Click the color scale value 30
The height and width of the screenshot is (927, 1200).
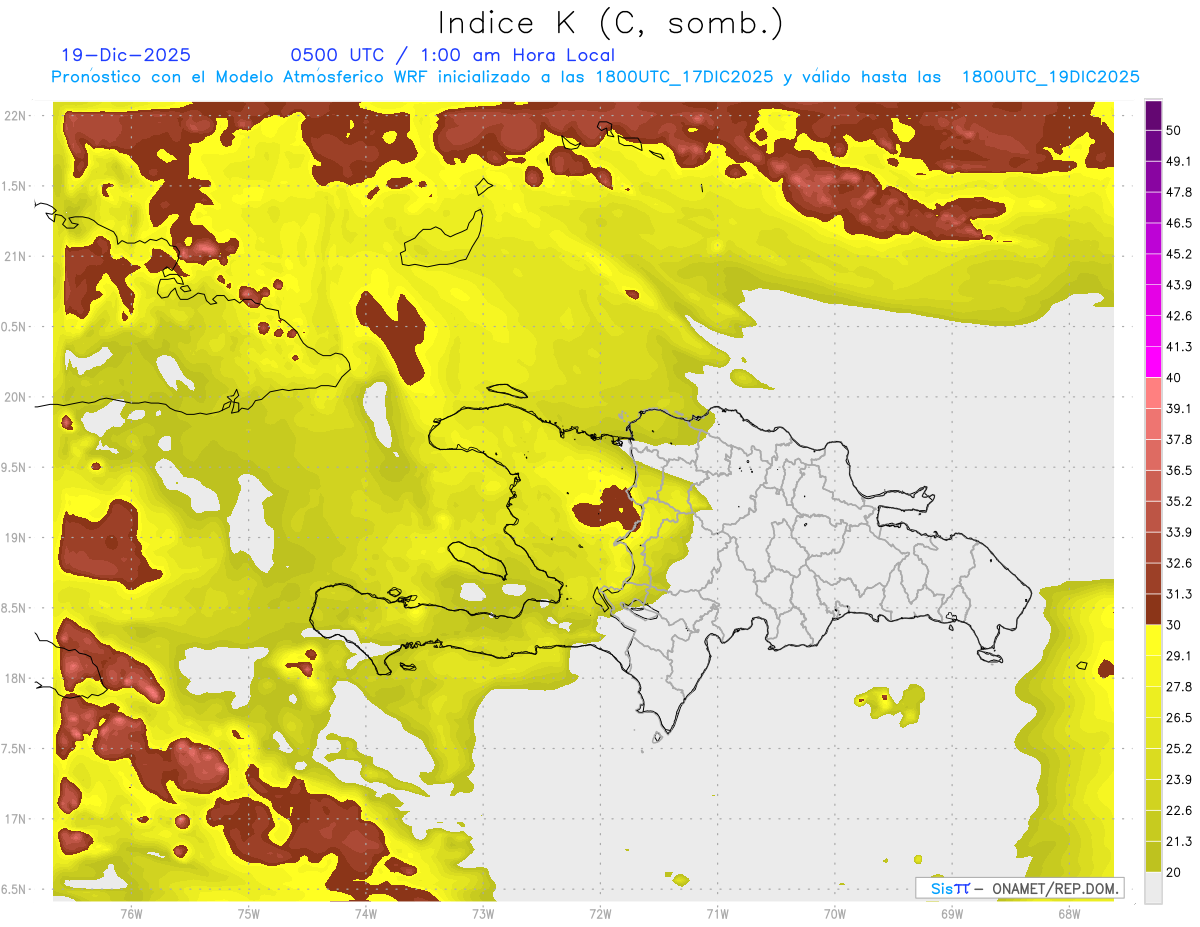[1173, 625]
